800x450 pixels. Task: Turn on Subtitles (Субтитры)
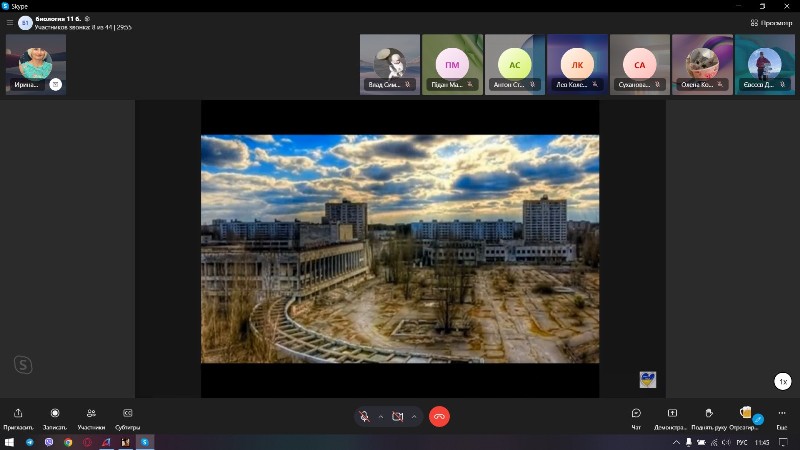[x=128, y=413]
